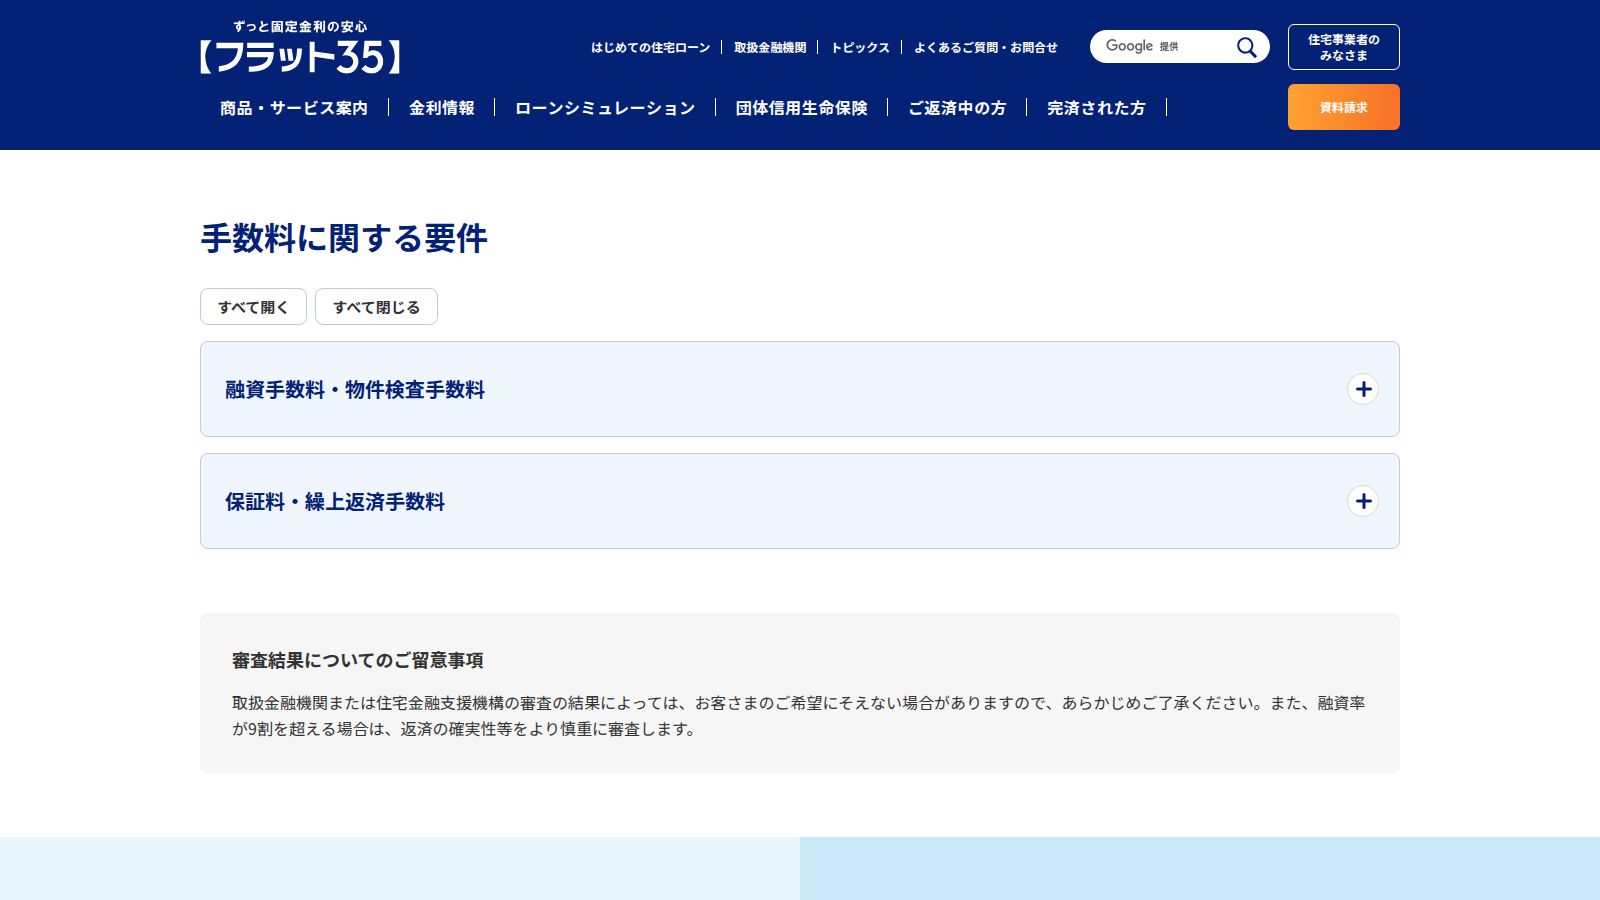Click the フラット35 logo
The height and width of the screenshot is (900, 1600).
pyautogui.click(x=300, y=48)
